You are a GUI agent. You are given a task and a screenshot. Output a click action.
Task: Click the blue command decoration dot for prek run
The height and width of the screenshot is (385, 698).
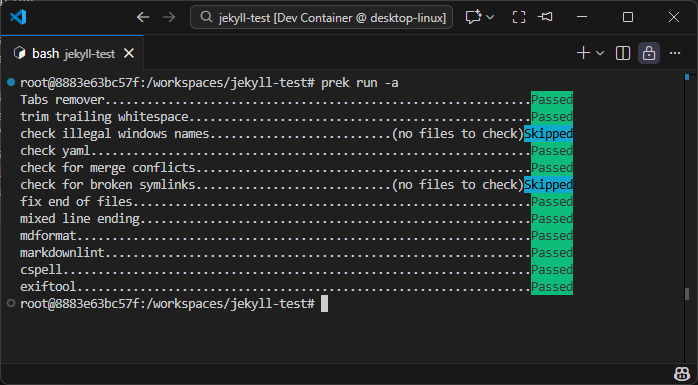pyautogui.click(x=11, y=82)
